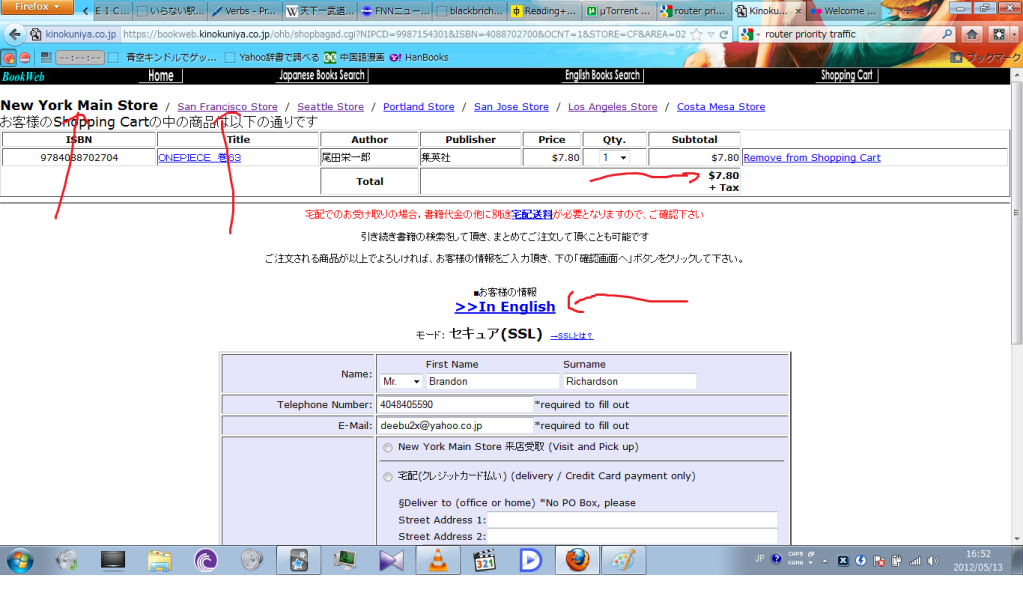
Task: Open the Paint app from taskbar
Action: [627, 561]
